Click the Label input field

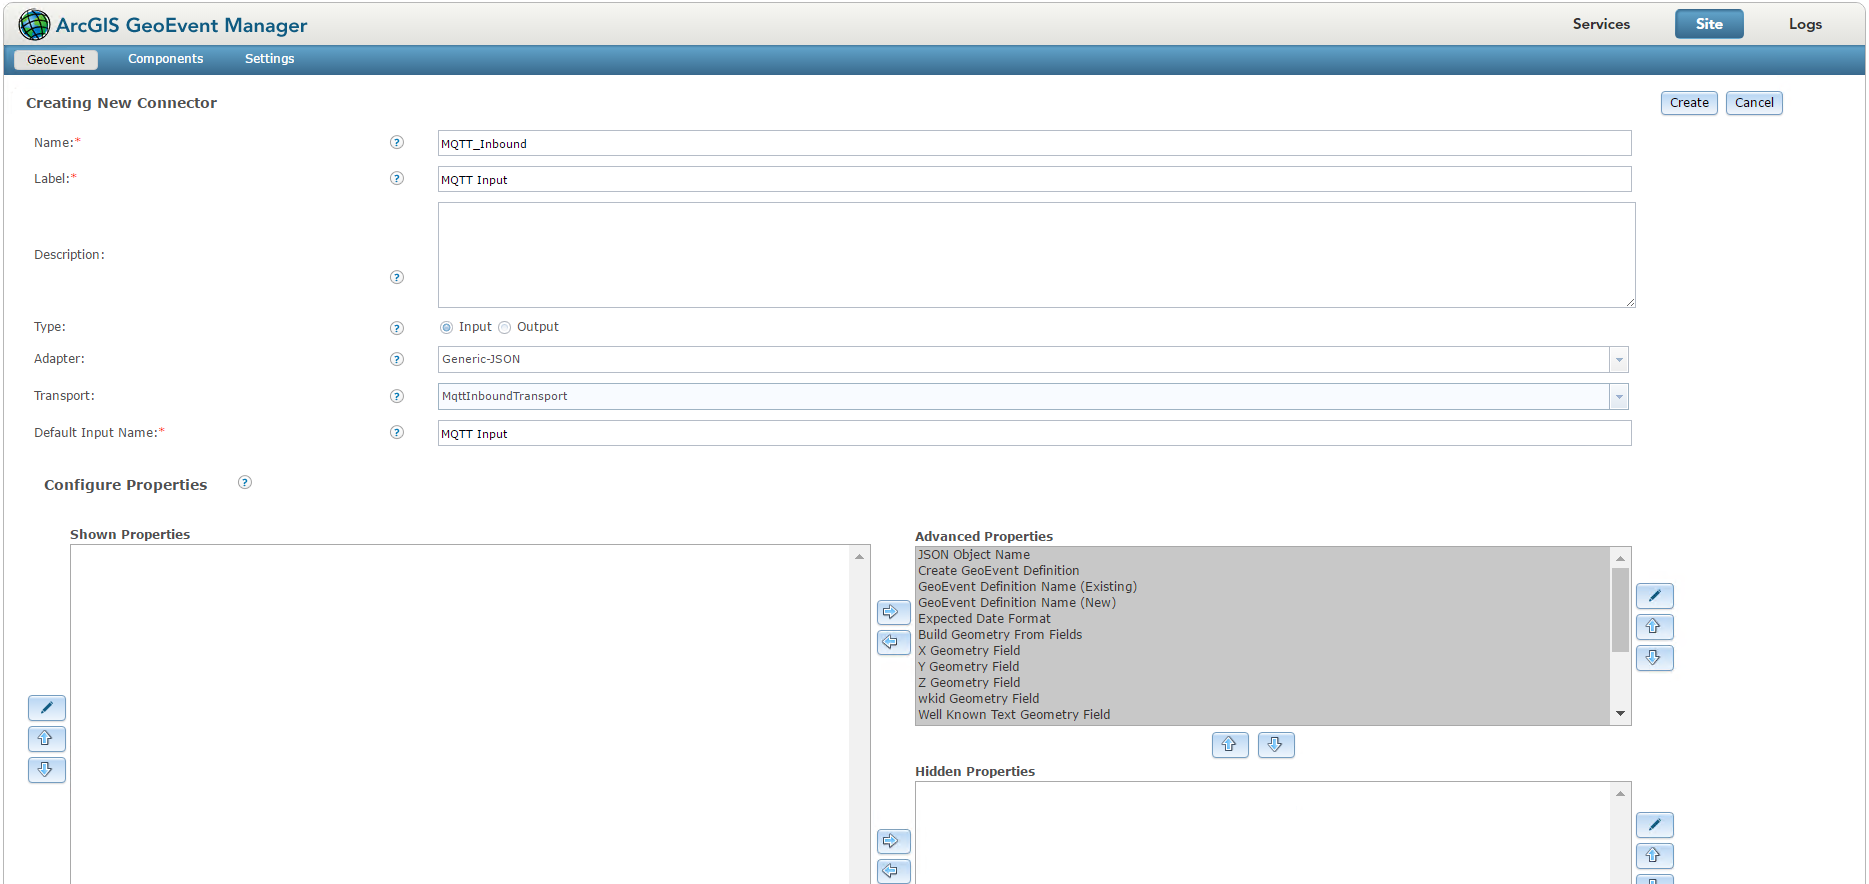[1035, 179]
